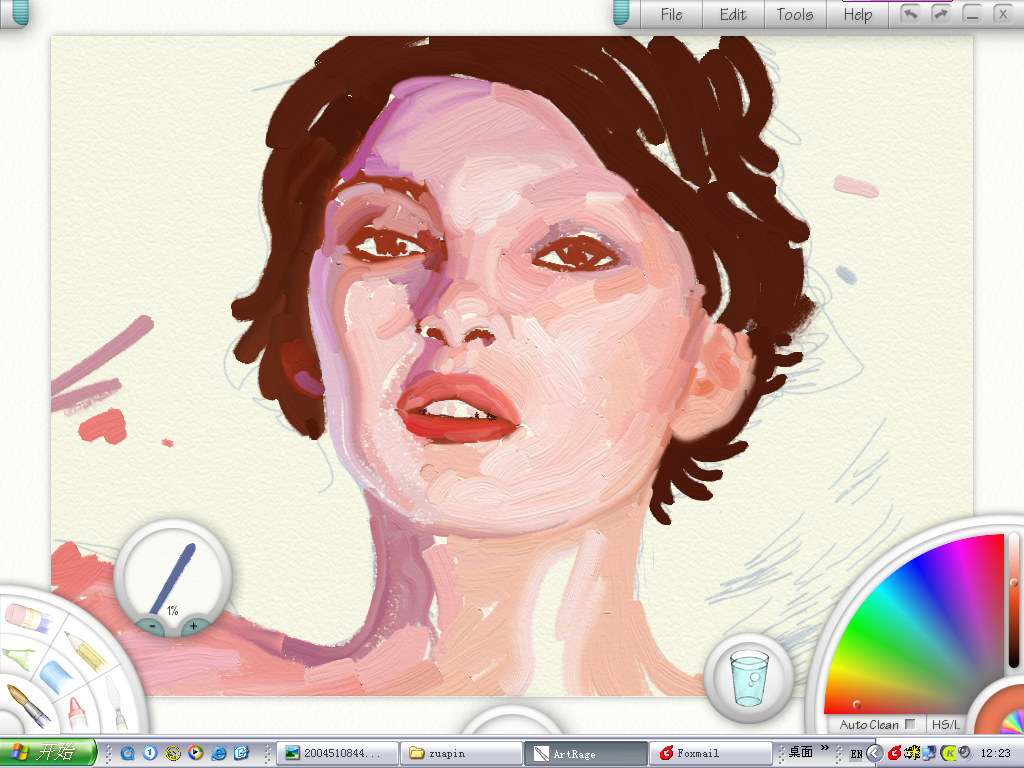Click the volume speaker tray icon

[965, 753]
